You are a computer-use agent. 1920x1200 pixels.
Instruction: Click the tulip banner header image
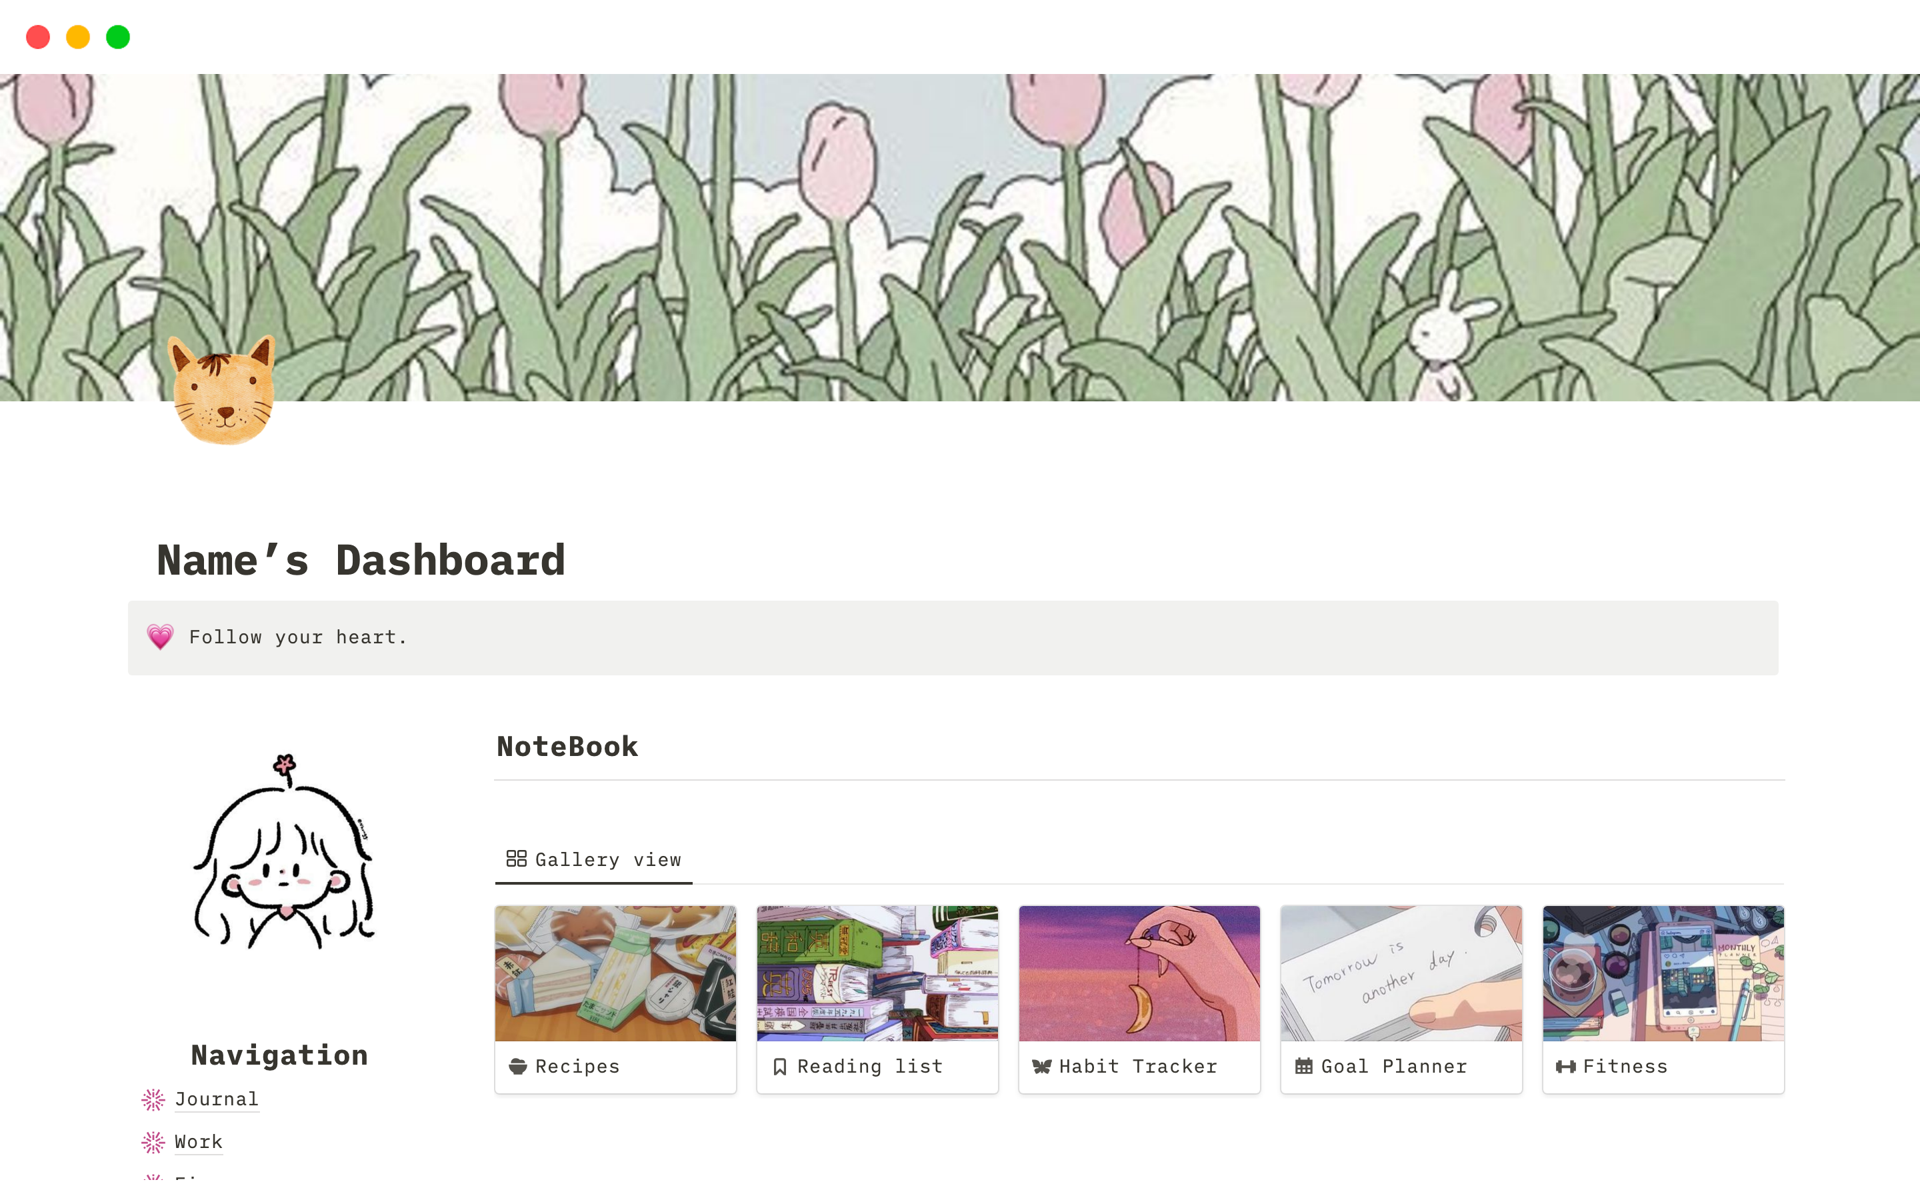pos(959,238)
